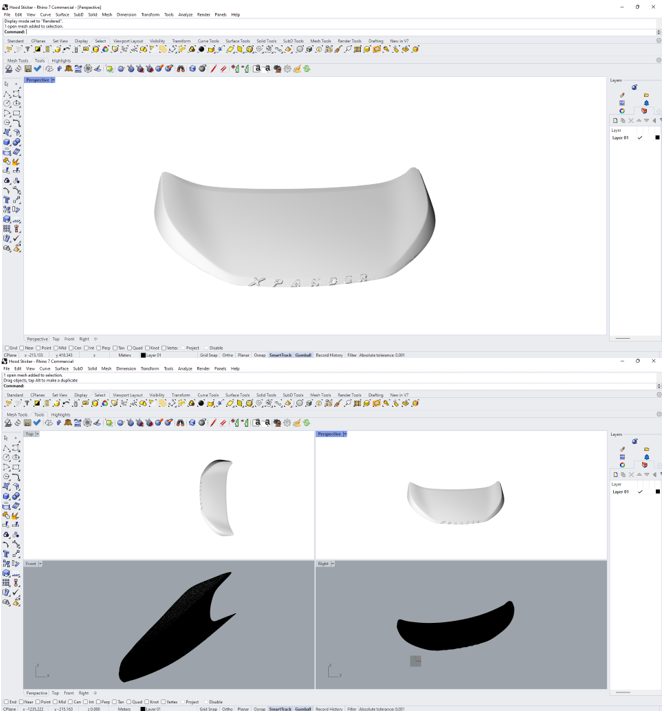
Task: Toggle SmartTrack in lower window's status bar
Action: click(280, 709)
